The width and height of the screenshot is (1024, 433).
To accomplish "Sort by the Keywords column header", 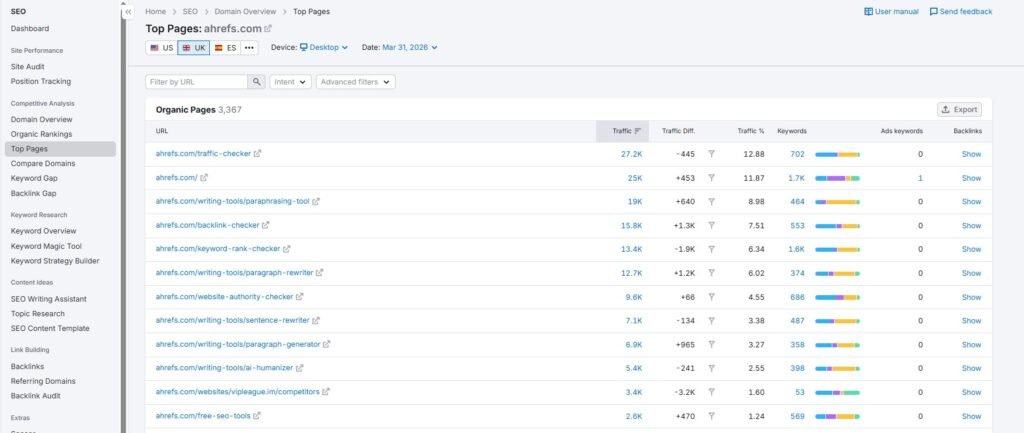I will coord(792,131).
